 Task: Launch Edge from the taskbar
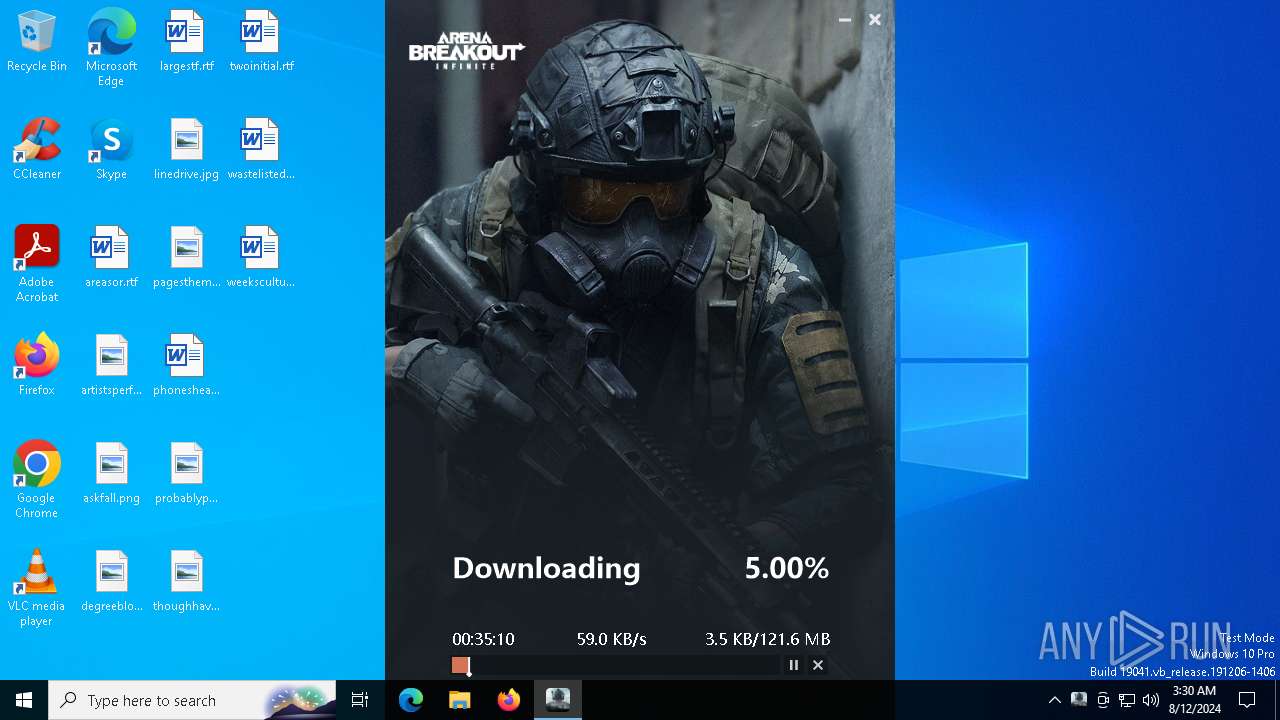coord(411,700)
